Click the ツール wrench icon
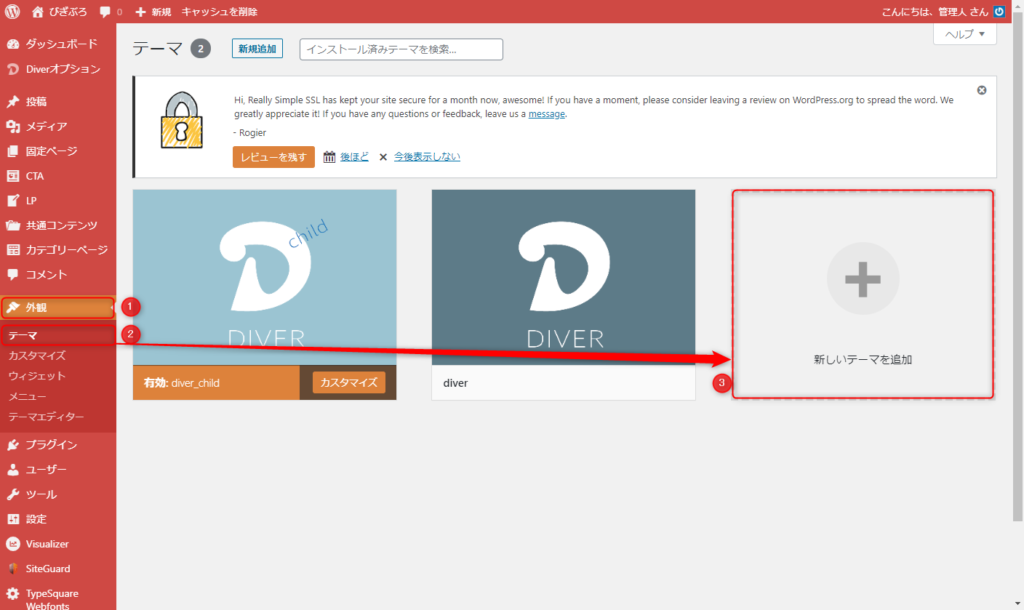 13,494
